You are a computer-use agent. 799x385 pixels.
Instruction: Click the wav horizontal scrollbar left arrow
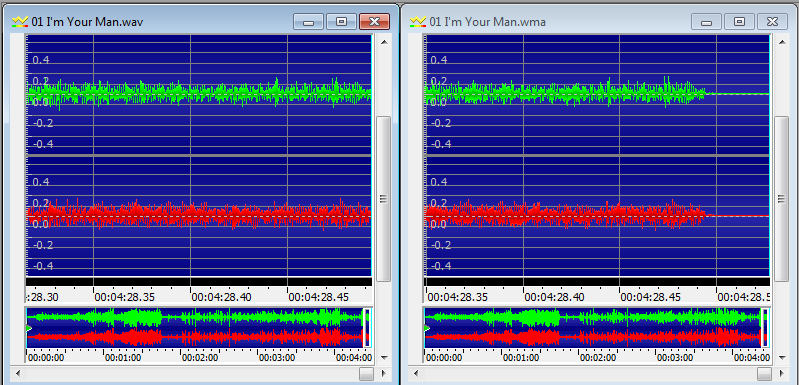(x=17, y=374)
